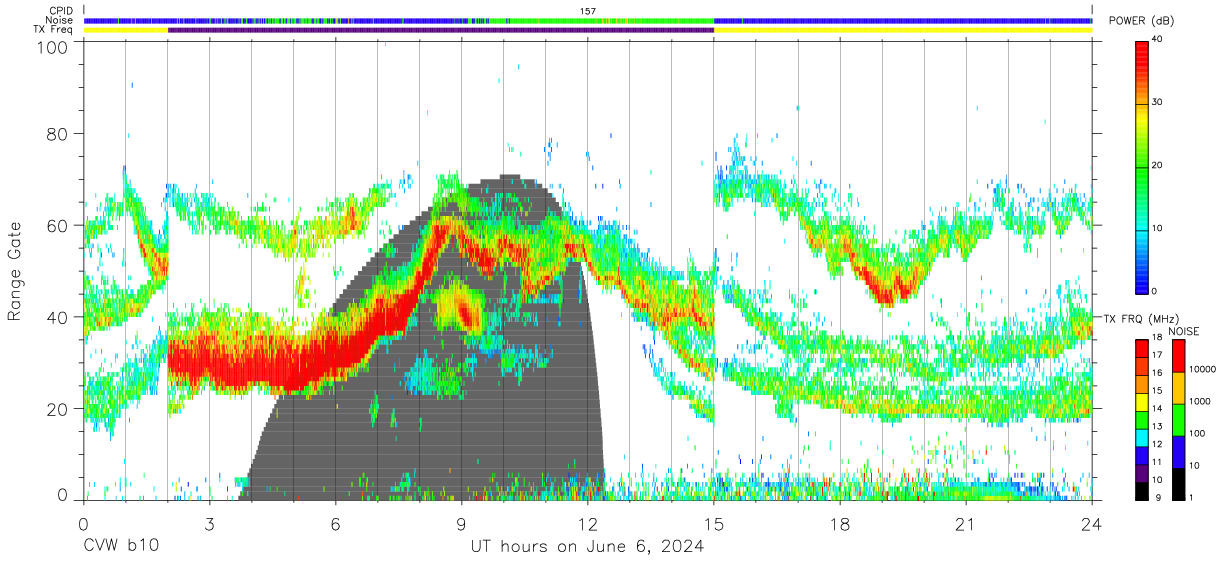
Task: Click the y-axis tick label '60'
Action: 57,225
